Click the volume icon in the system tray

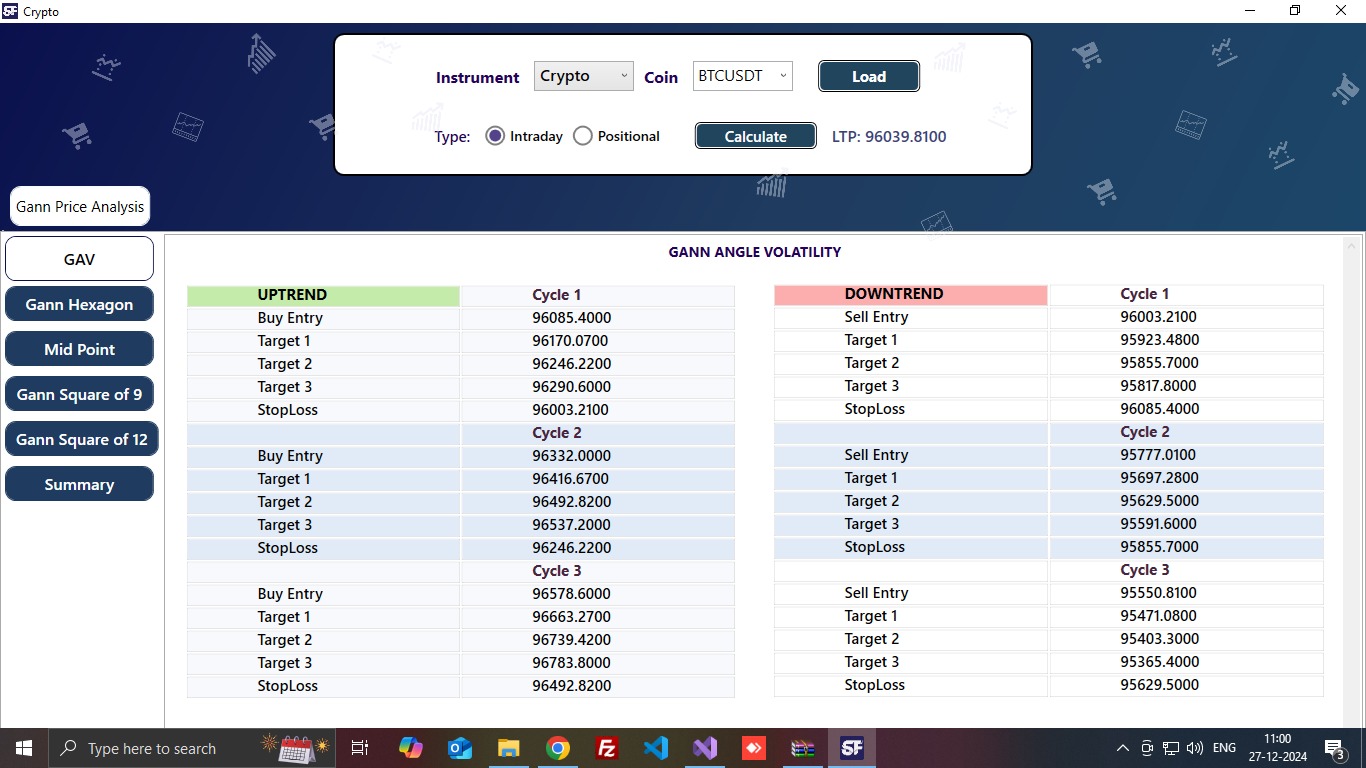click(1194, 748)
